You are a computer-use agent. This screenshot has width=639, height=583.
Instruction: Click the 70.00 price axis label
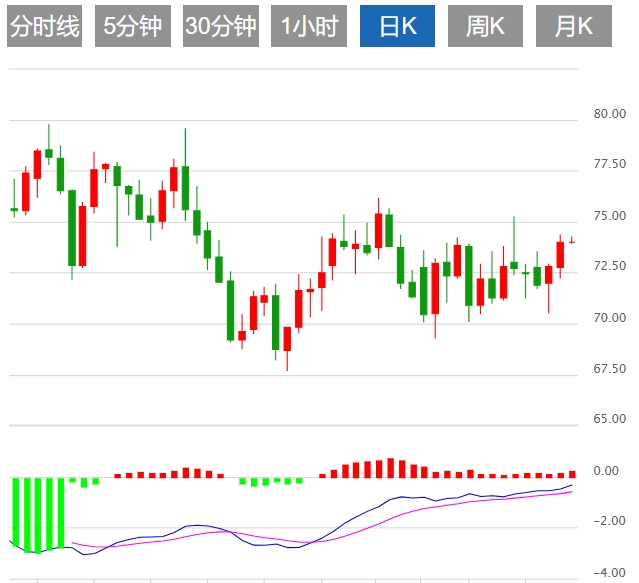click(x=610, y=318)
